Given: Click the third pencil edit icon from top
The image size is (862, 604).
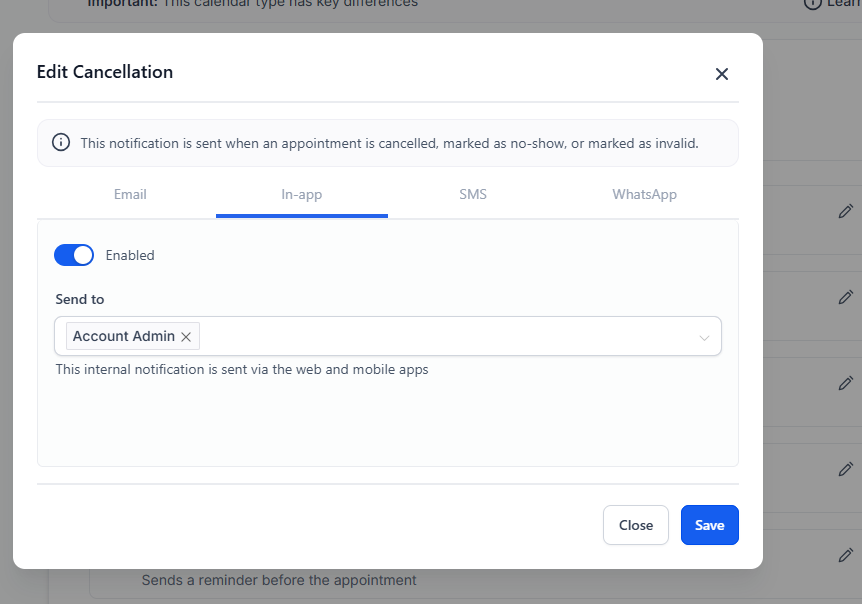Looking at the screenshot, I should click(x=846, y=383).
